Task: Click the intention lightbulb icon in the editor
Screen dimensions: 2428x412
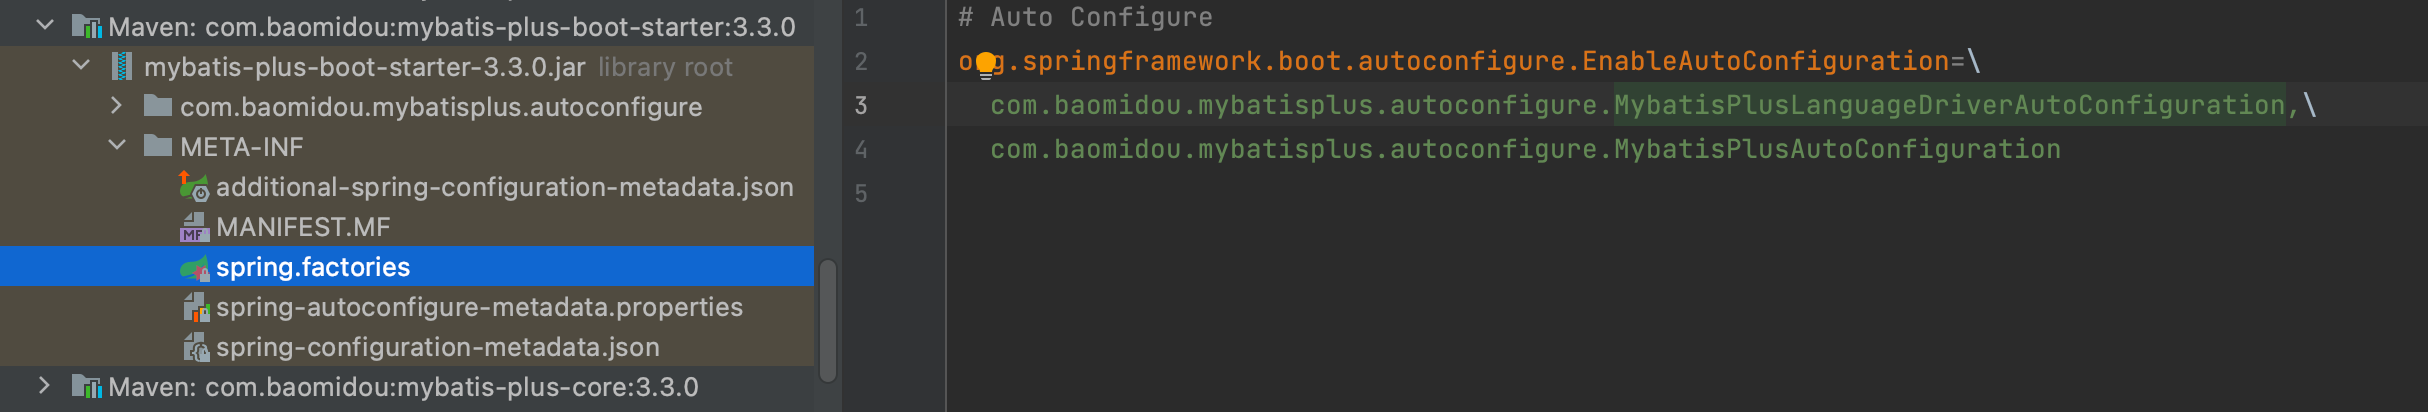Action: [986, 65]
